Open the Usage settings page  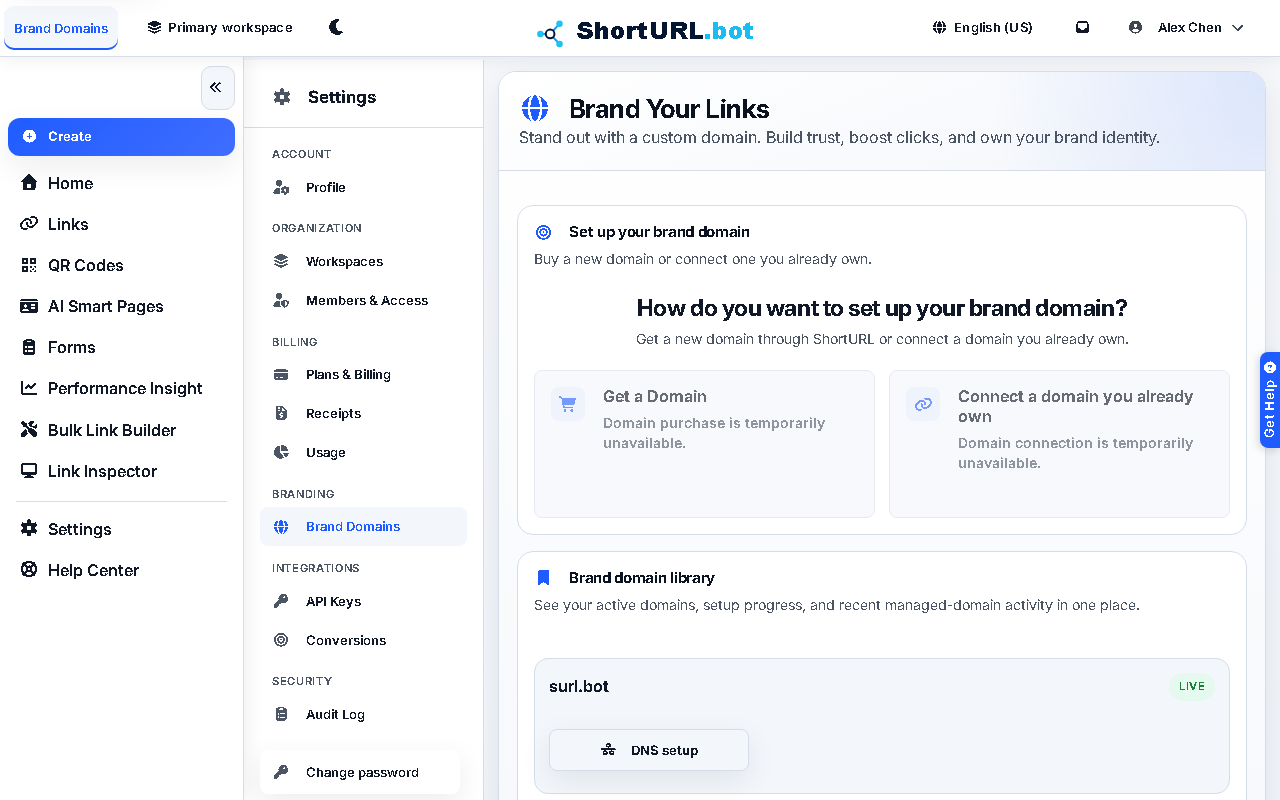tap(363, 453)
